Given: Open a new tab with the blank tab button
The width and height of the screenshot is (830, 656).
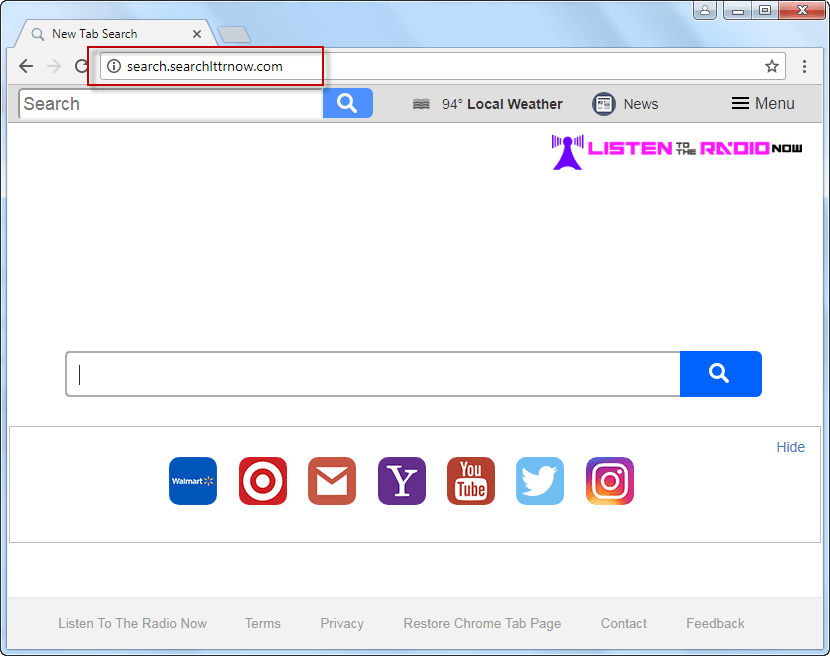Looking at the screenshot, I should (x=234, y=34).
